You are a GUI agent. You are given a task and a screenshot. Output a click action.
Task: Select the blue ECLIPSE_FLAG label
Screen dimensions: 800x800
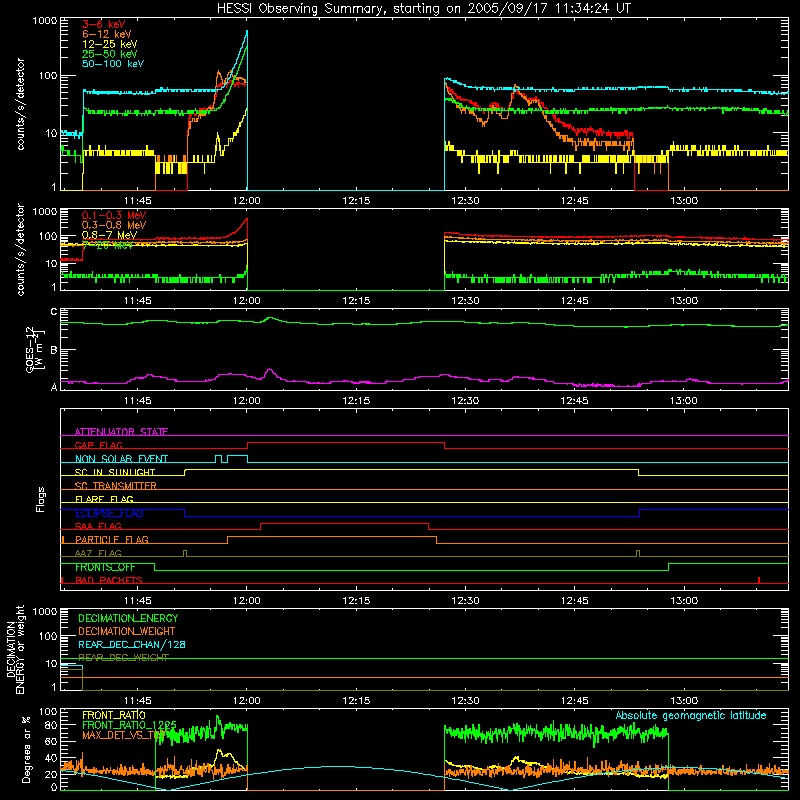tap(109, 513)
